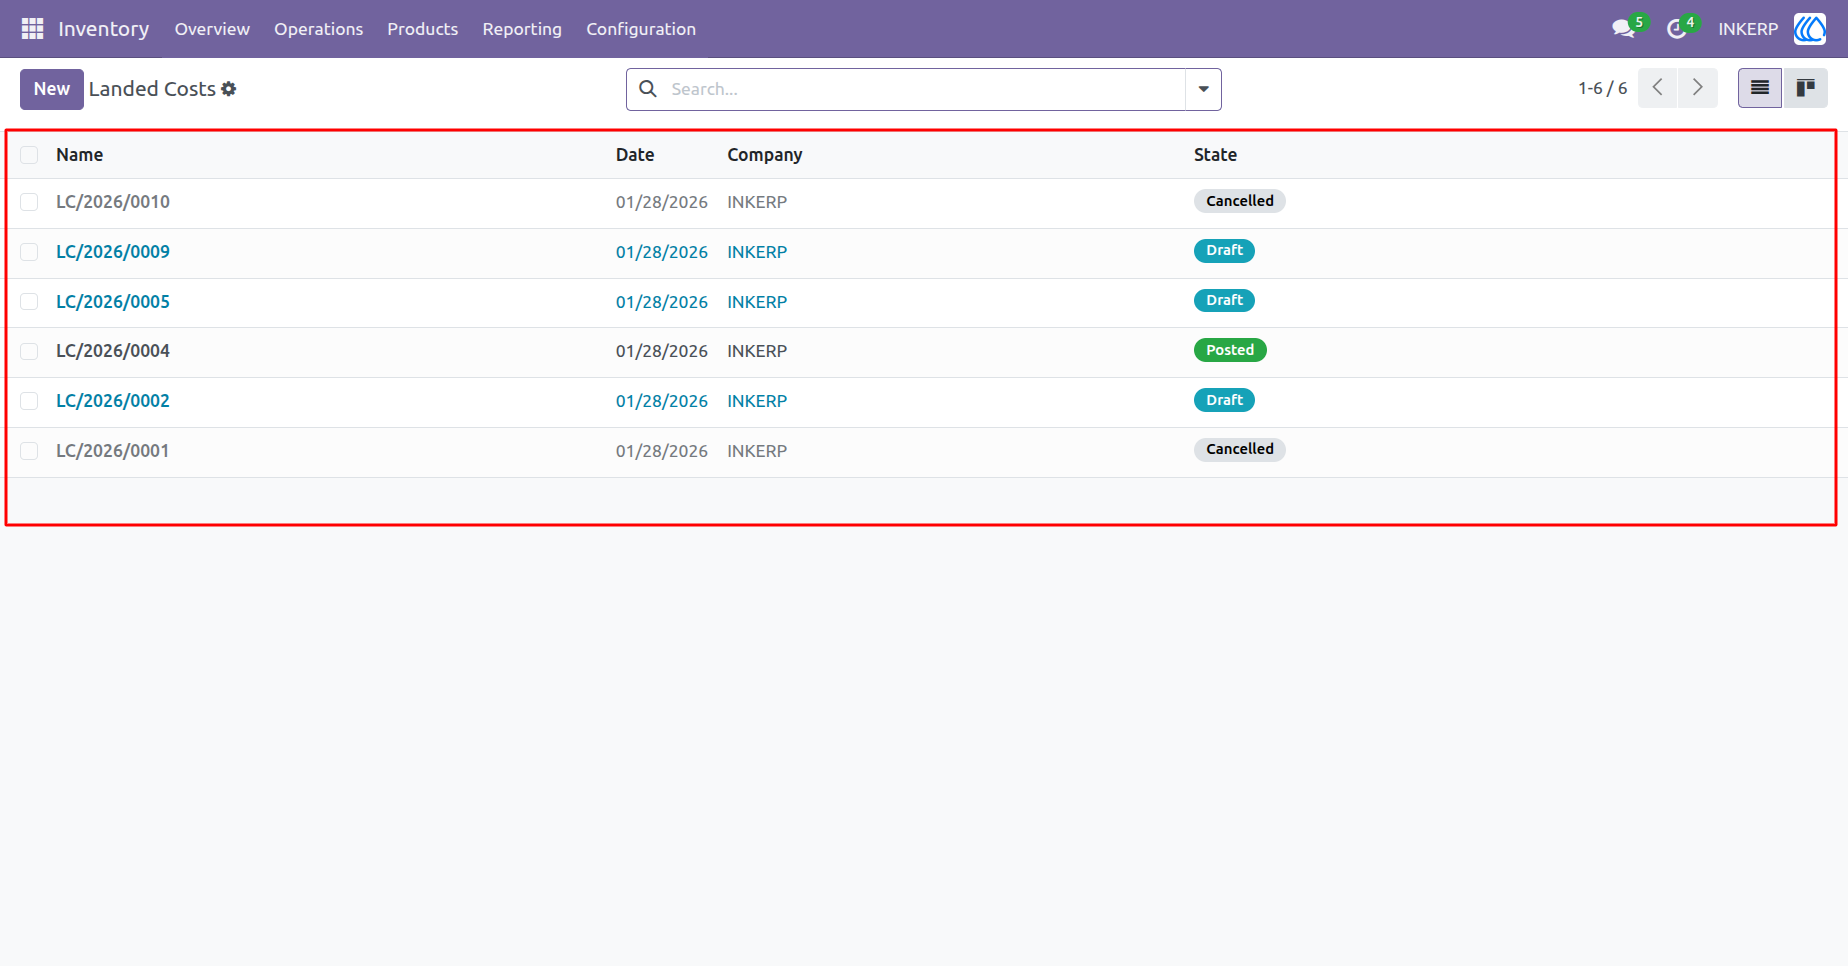The height and width of the screenshot is (966, 1848).
Task: Tick the checkbox for LC/2026/0009
Action: click(29, 252)
